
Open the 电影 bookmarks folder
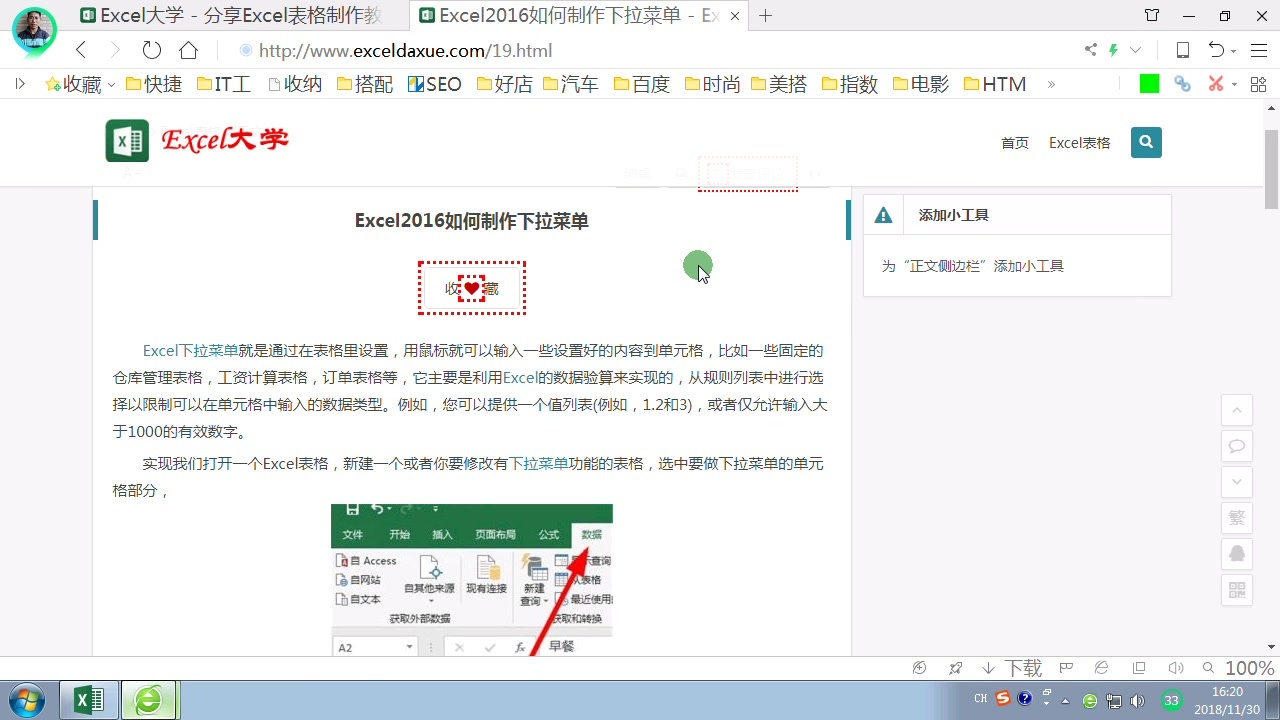click(921, 85)
